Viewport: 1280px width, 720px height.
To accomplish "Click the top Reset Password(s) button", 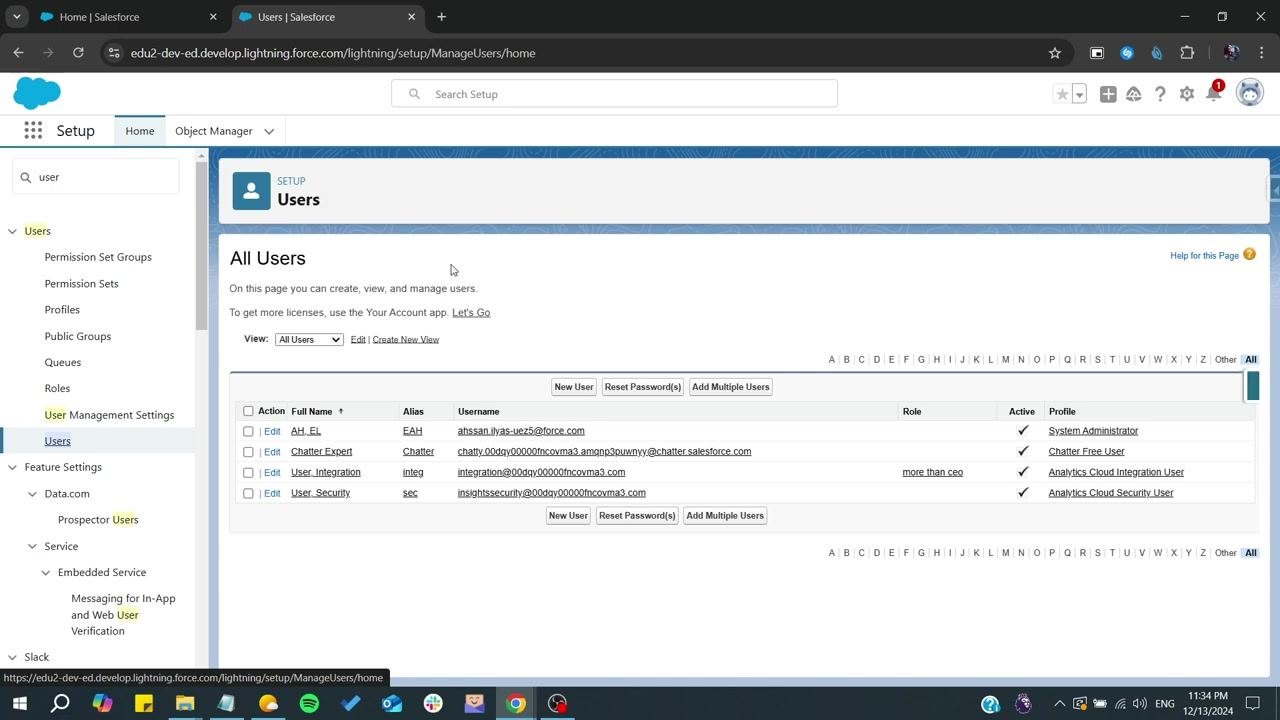I will (x=643, y=387).
